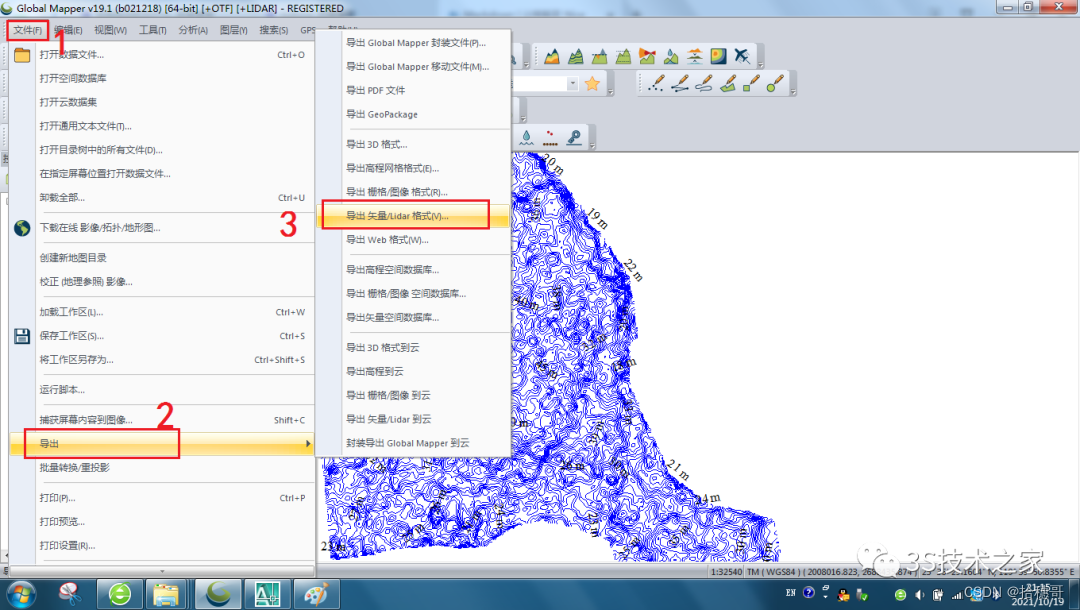Open Windows Start menu orb
The width and height of the screenshot is (1080, 610).
20,594
